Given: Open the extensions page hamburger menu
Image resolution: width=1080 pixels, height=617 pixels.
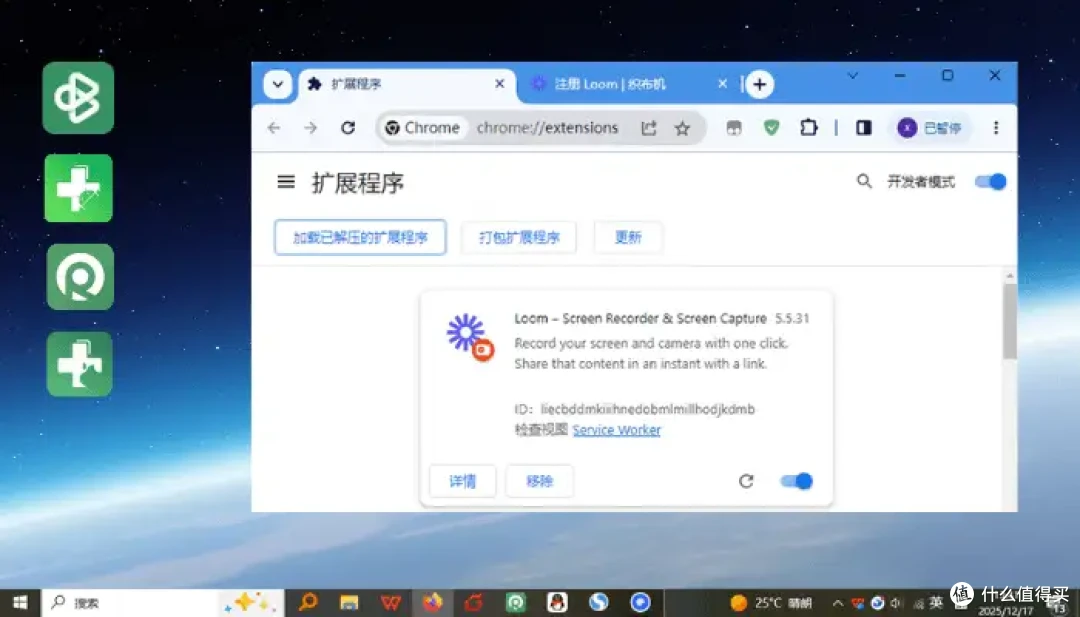Looking at the screenshot, I should [286, 182].
